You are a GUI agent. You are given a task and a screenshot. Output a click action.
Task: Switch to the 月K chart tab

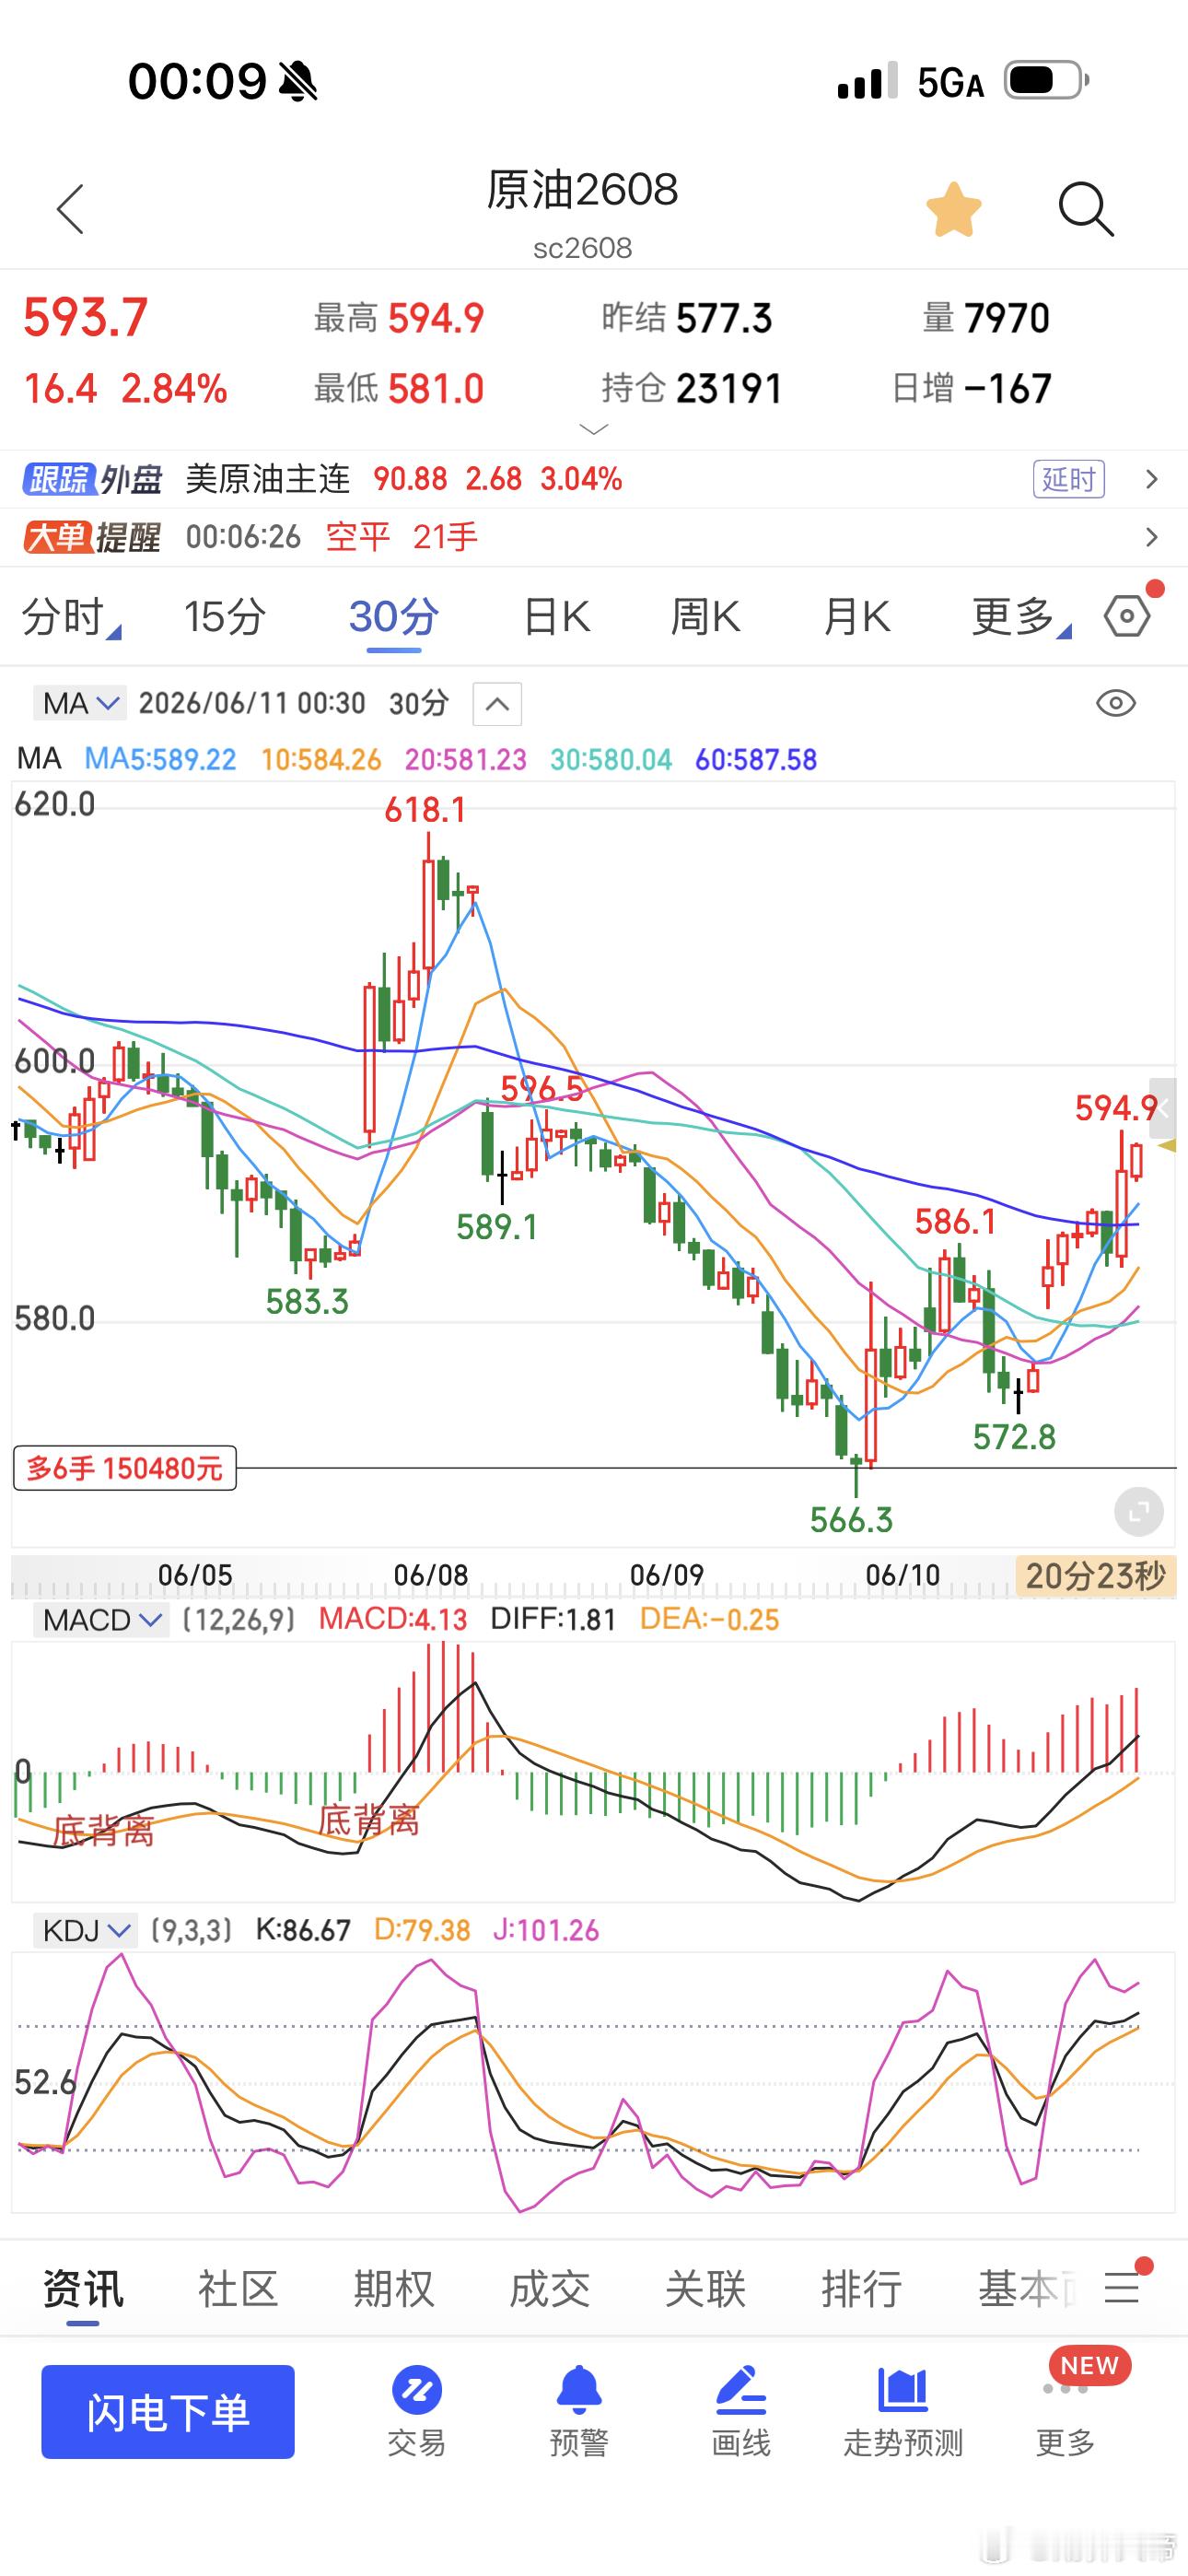[857, 617]
